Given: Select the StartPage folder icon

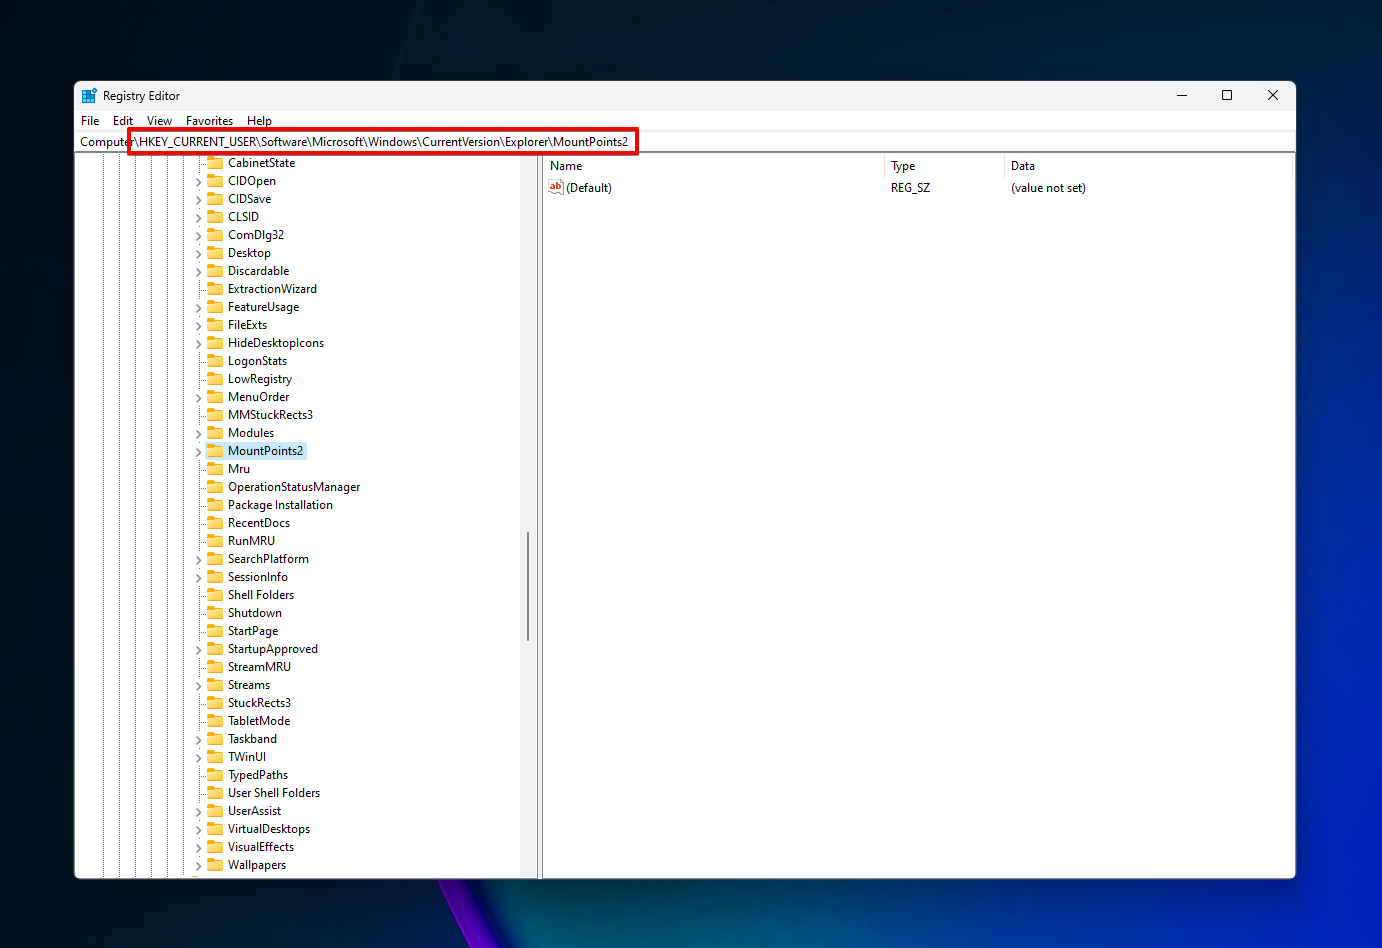Looking at the screenshot, I should (215, 631).
